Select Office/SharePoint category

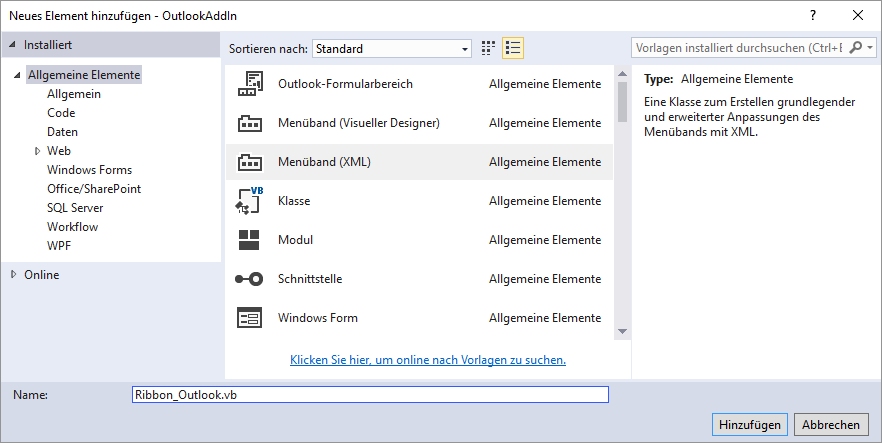(x=94, y=189)
